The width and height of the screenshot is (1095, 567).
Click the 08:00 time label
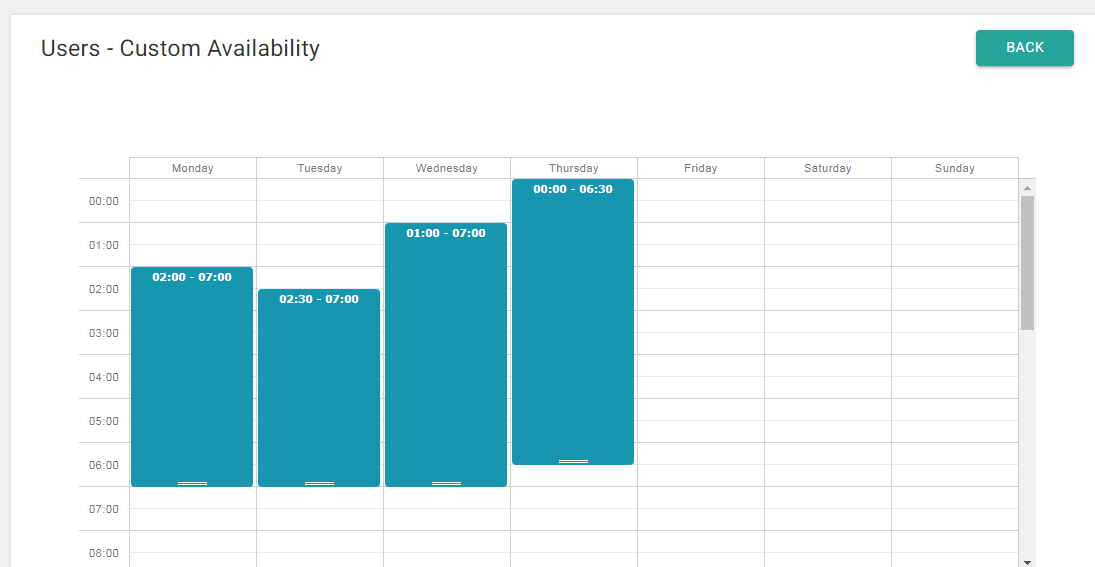[x=104, y=553]
